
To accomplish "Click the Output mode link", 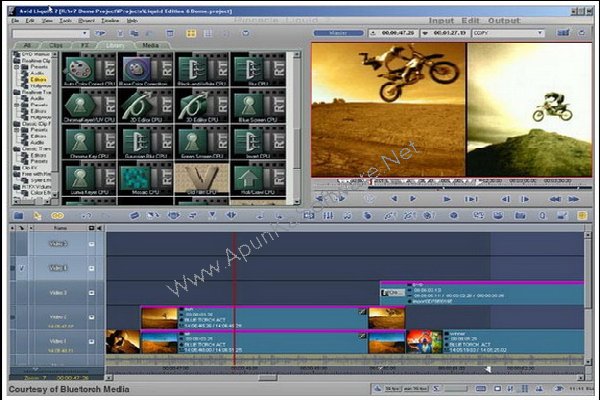I will click(504, 21).
